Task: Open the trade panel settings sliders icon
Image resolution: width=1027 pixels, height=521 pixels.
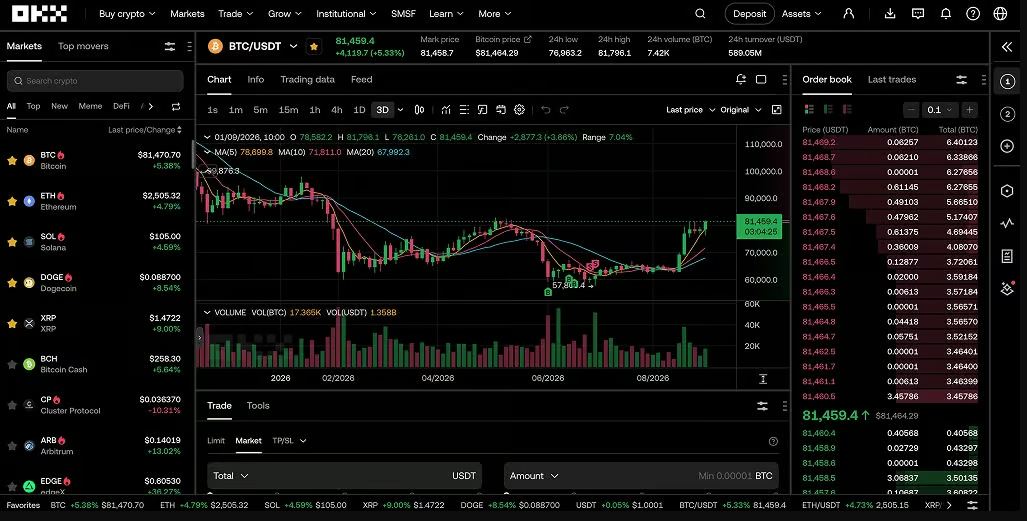Action: pyautogui.click(x=762, y=406)
